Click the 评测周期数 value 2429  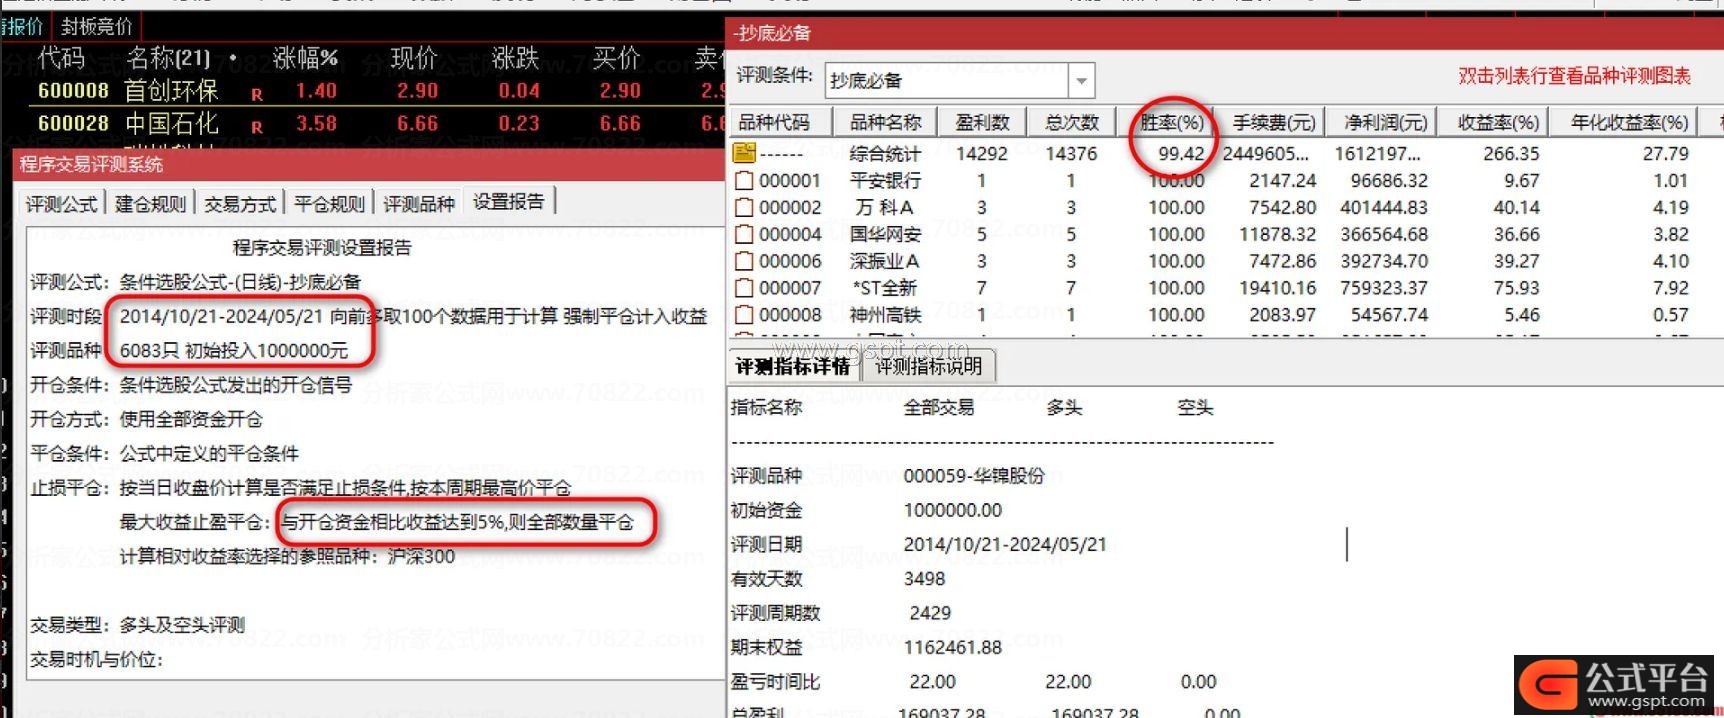click(930, 612)
